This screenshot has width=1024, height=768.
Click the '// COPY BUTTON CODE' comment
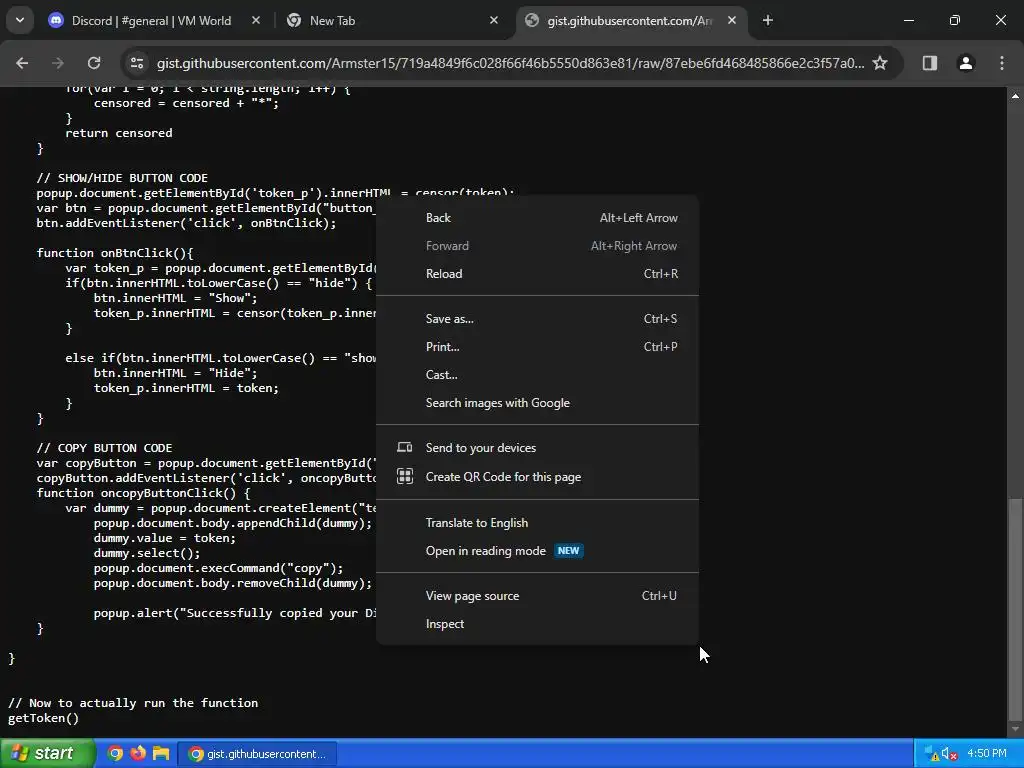coord(104,448)
